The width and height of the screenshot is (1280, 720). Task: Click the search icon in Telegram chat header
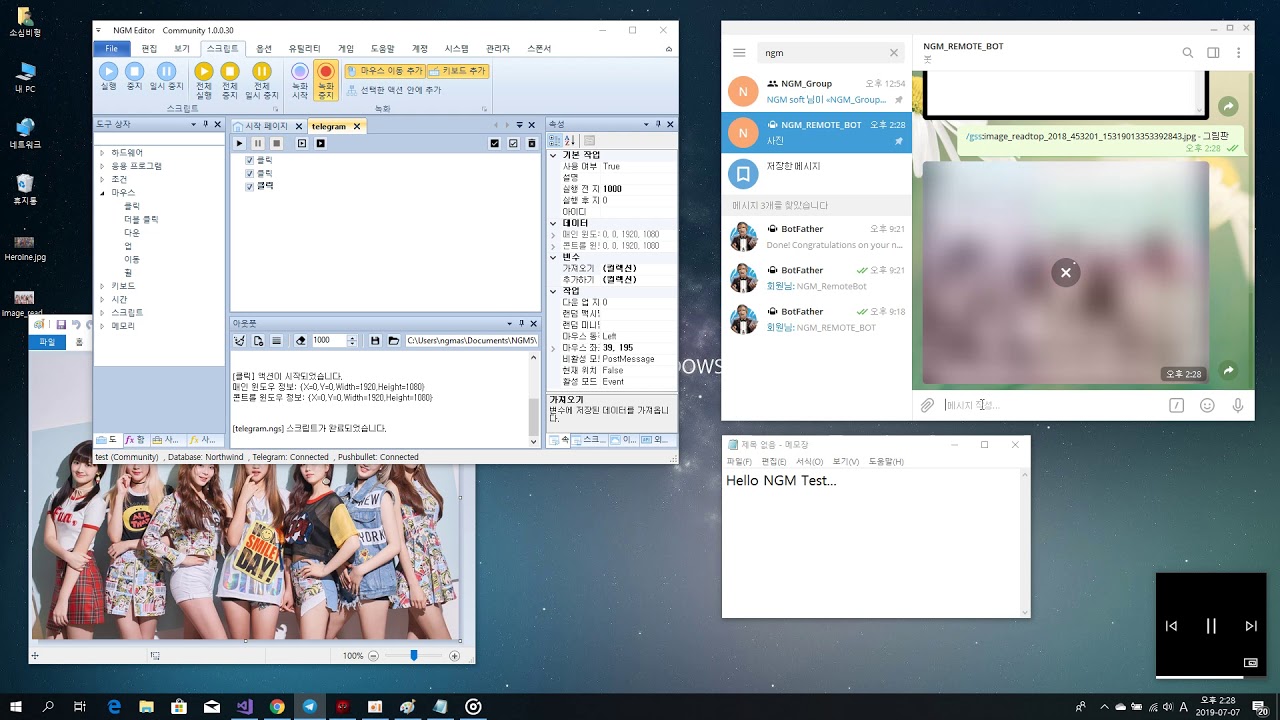pyautogui.click(x=1188, y=53)
